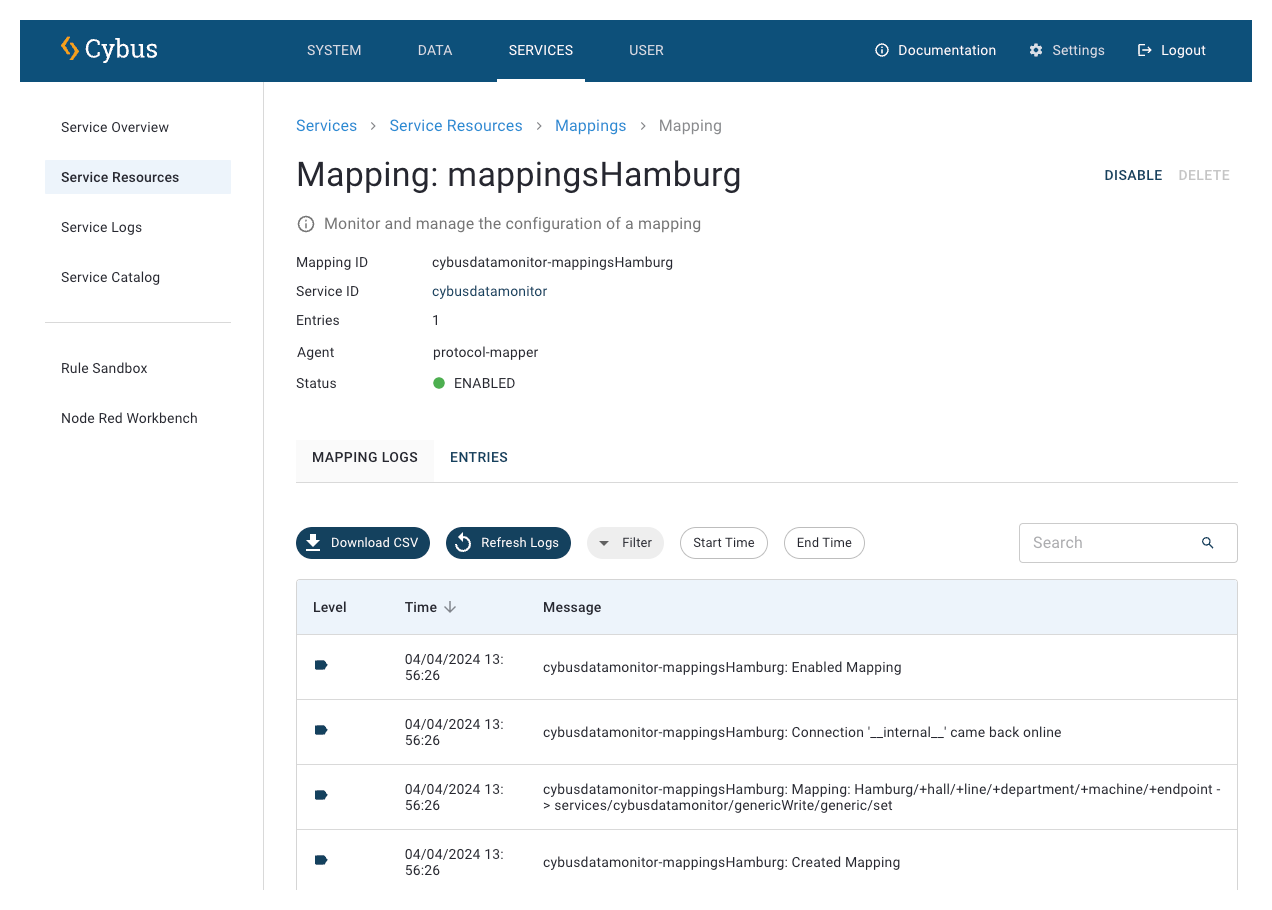This screenshot has width=1272, height=910.
Task: Click log level icon for Enabled Mapping row
Action: coord(321,665)
